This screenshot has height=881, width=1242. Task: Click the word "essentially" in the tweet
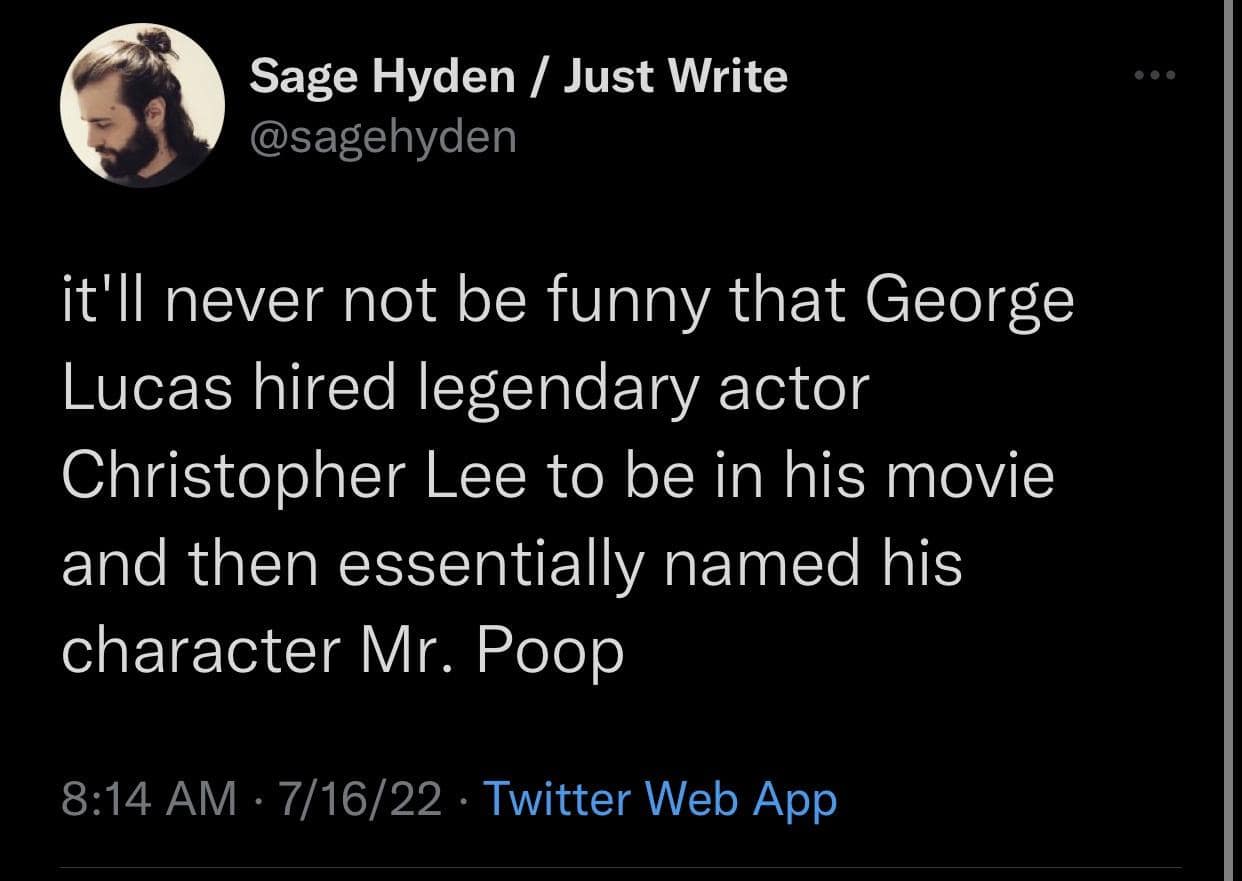point(489,562)
